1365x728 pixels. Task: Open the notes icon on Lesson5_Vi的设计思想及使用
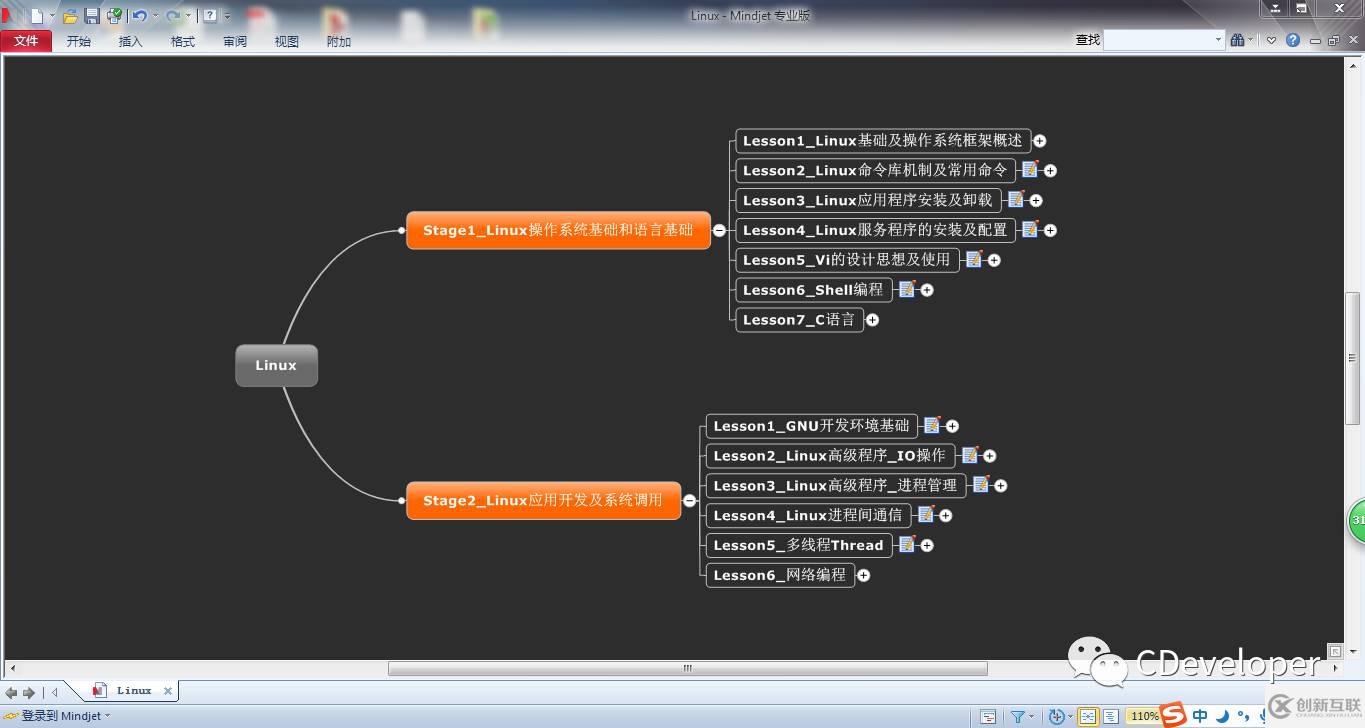(x=974, y=259)
